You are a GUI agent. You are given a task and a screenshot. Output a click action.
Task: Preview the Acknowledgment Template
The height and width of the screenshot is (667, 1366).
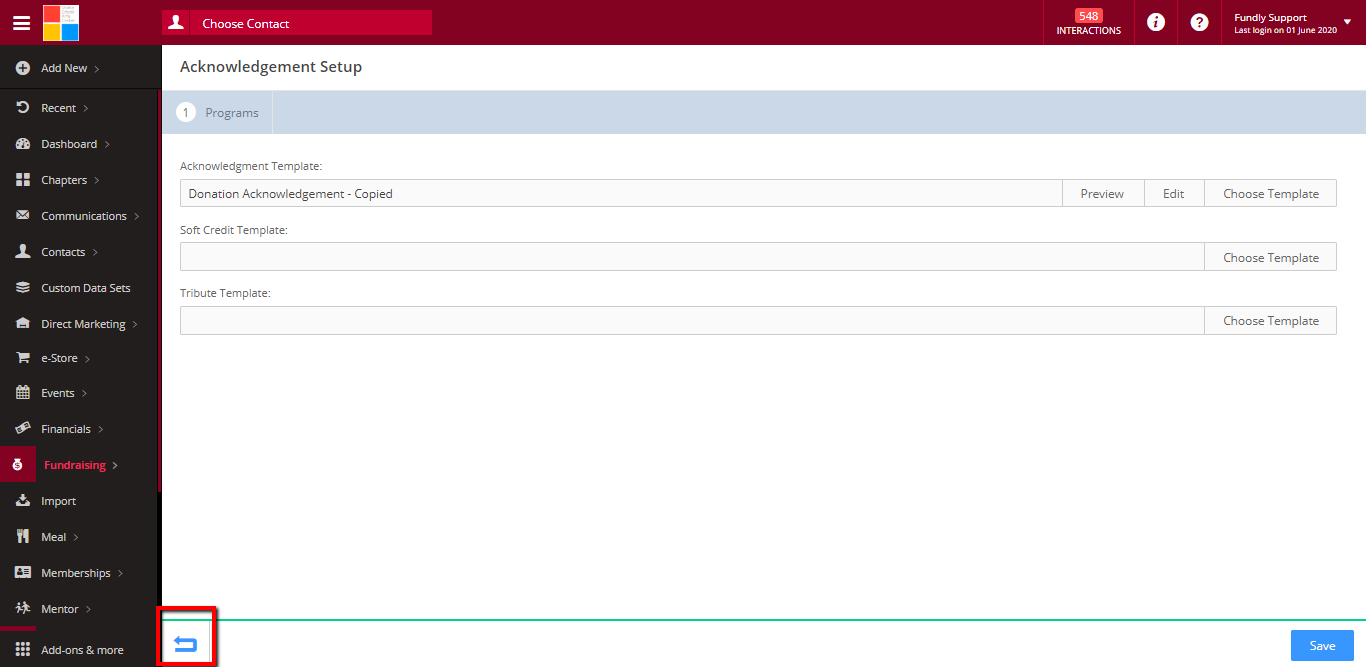click(x=1103, y=194)
